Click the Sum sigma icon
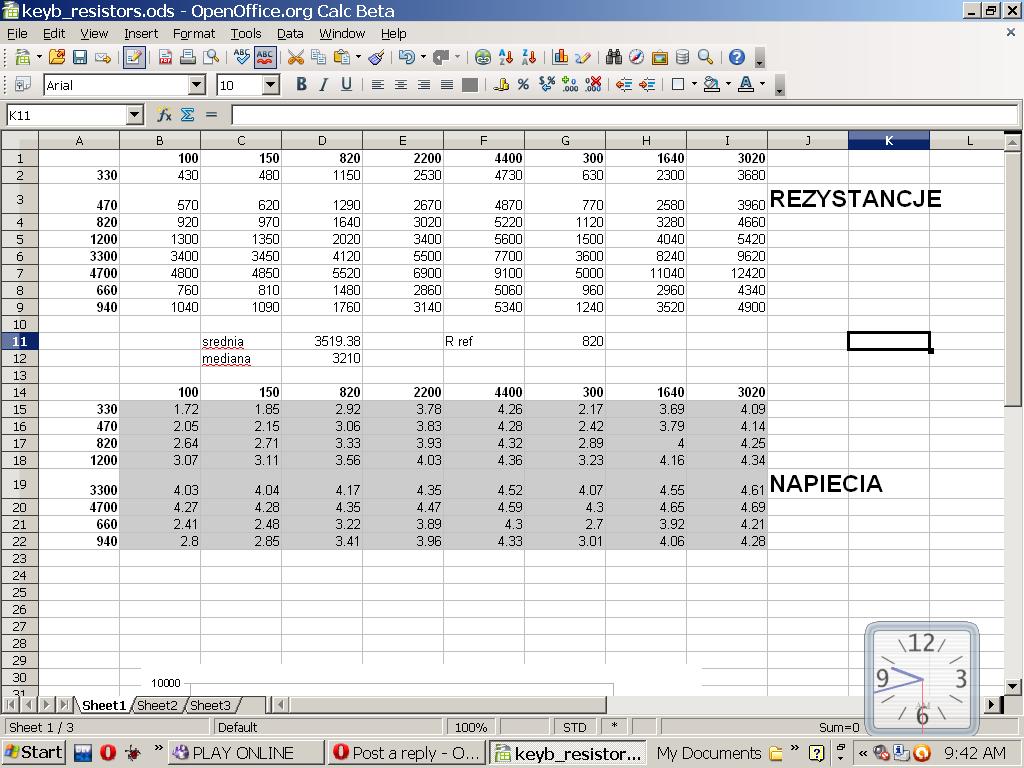 [x=187, y=115]
